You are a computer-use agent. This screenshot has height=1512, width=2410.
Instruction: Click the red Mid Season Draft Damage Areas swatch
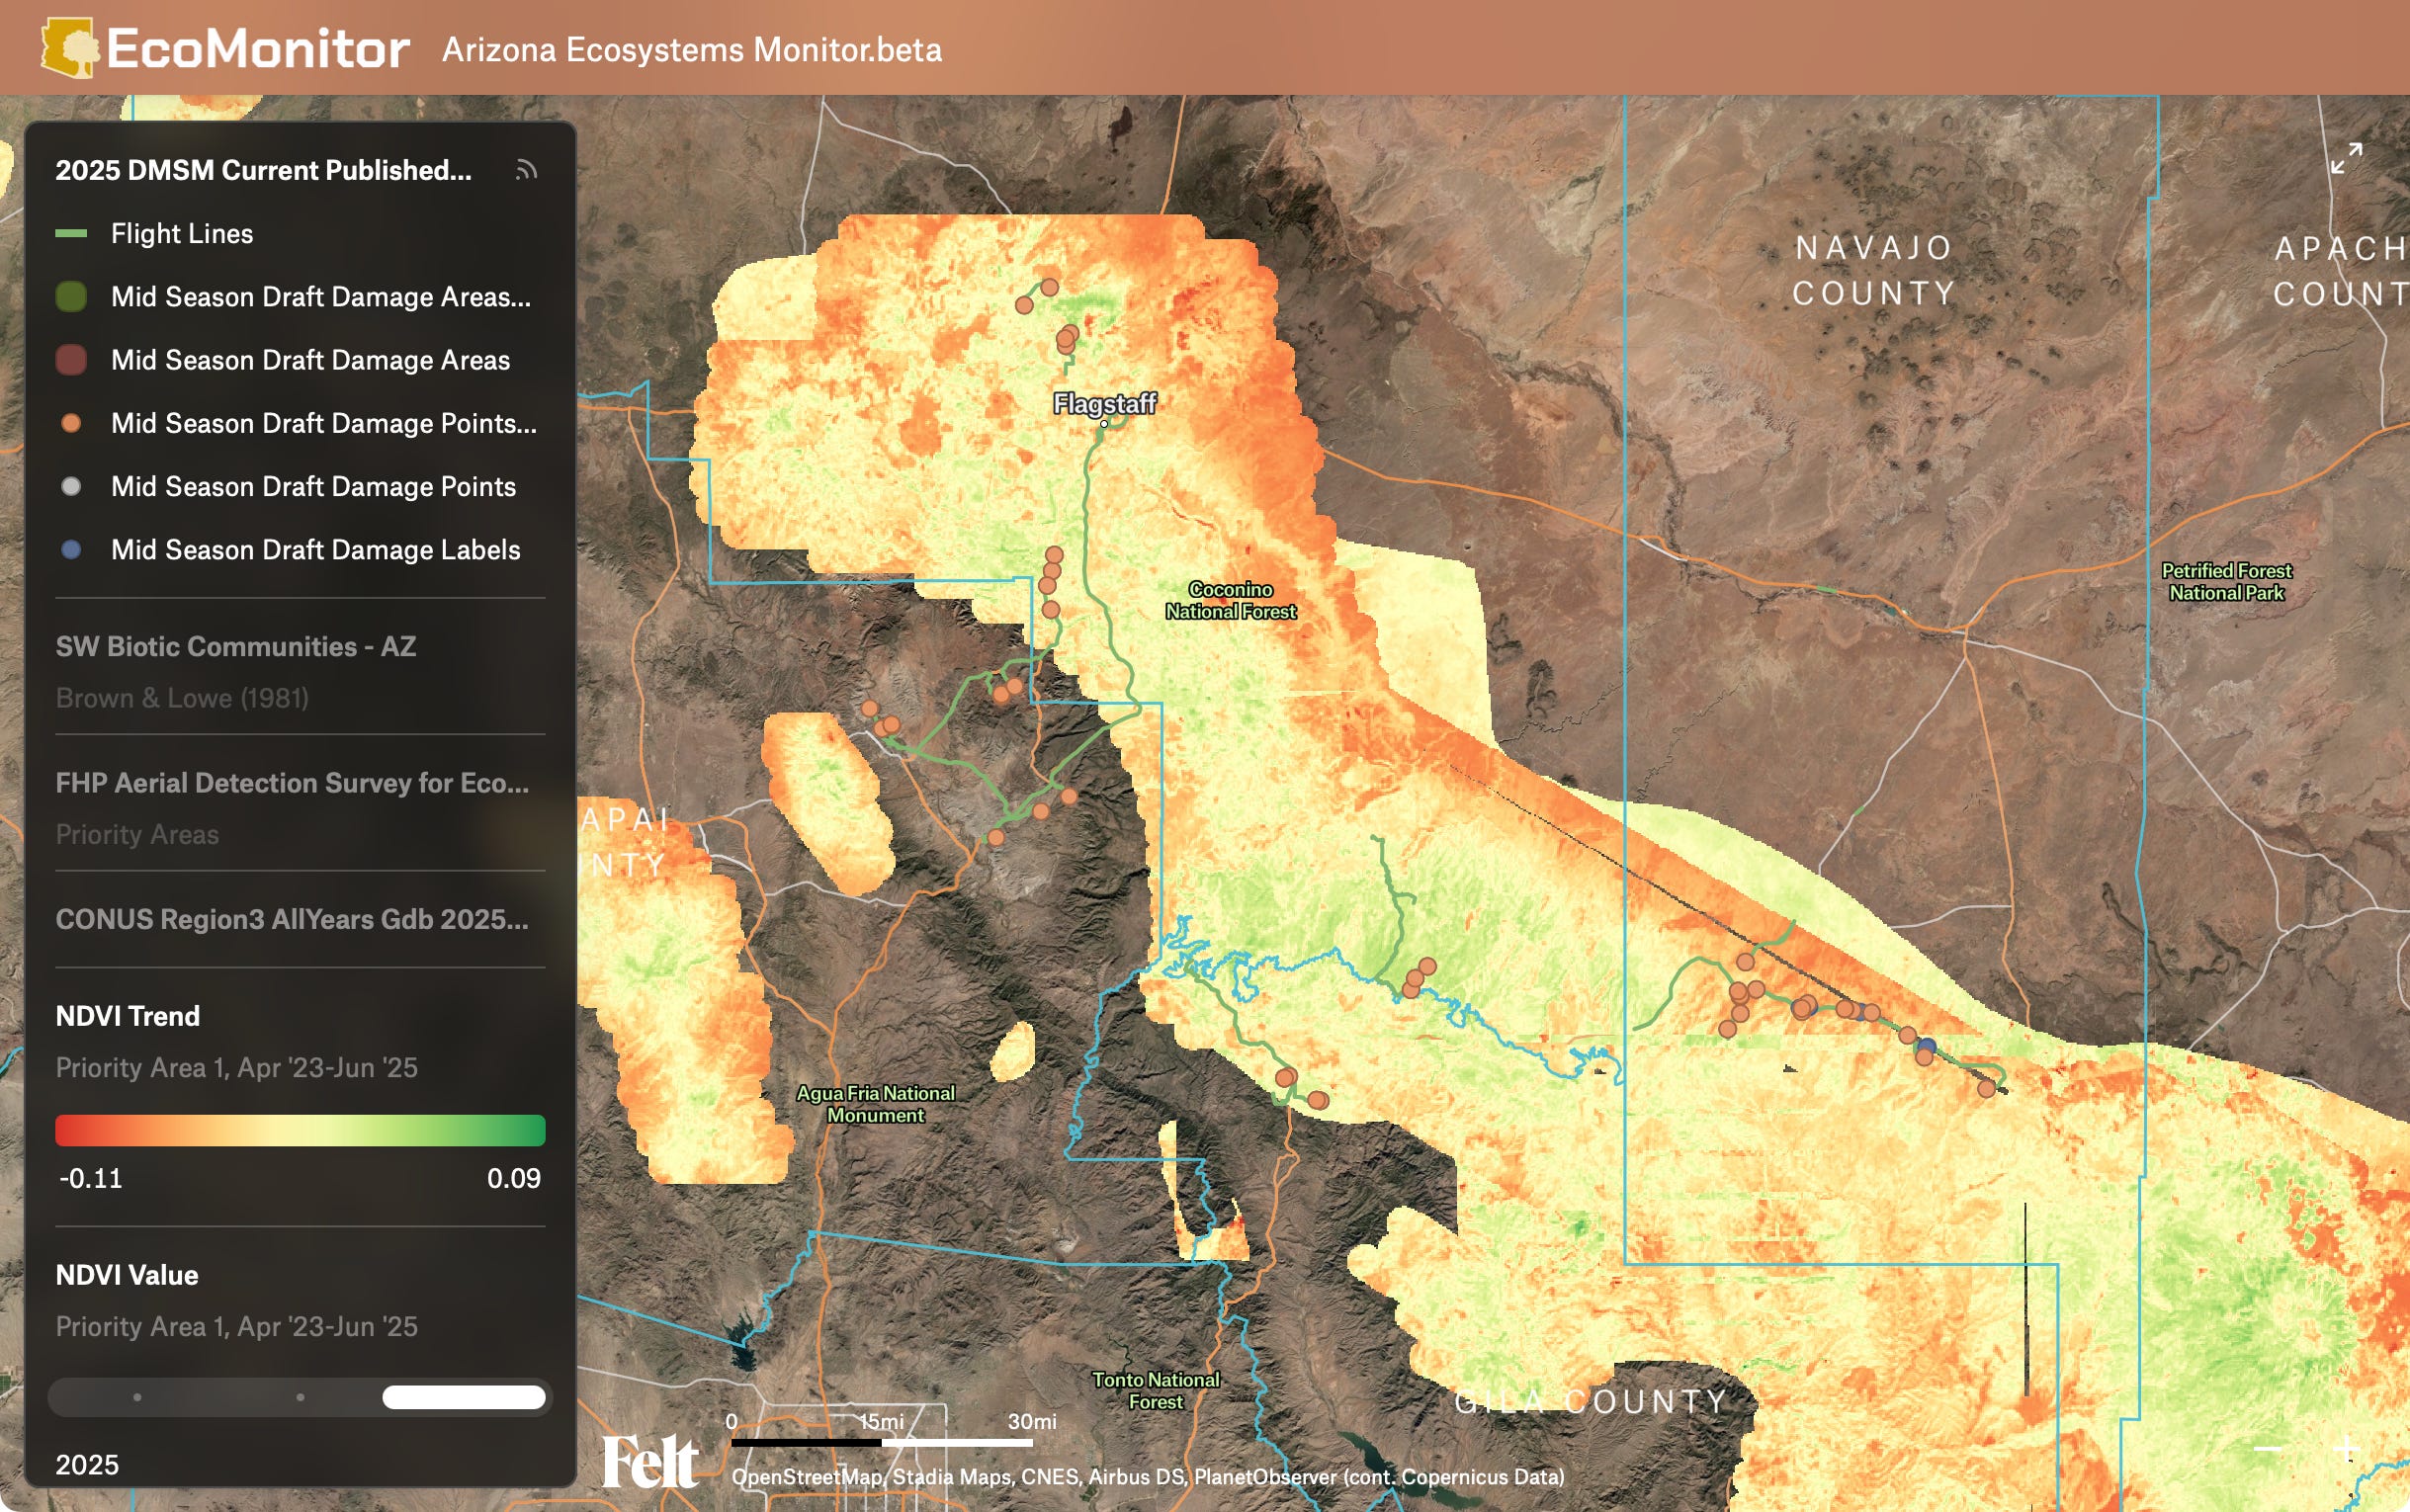coord(71,359)
